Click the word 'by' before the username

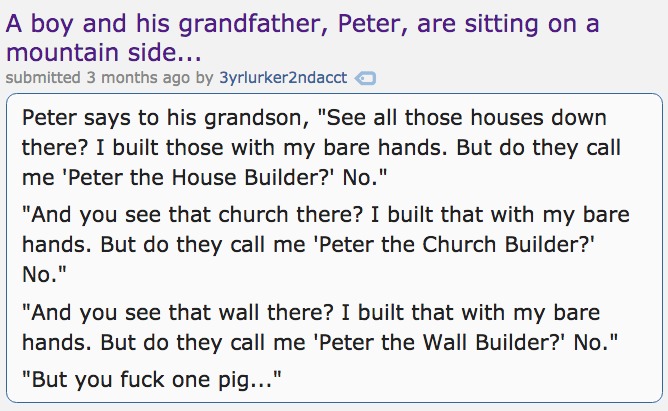pos(204,78)
